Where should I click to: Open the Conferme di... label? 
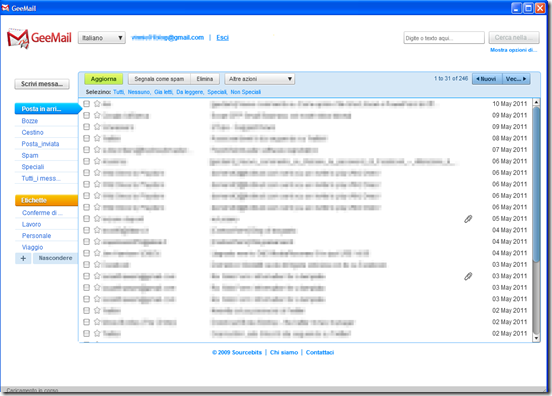[x=42, y=213]
